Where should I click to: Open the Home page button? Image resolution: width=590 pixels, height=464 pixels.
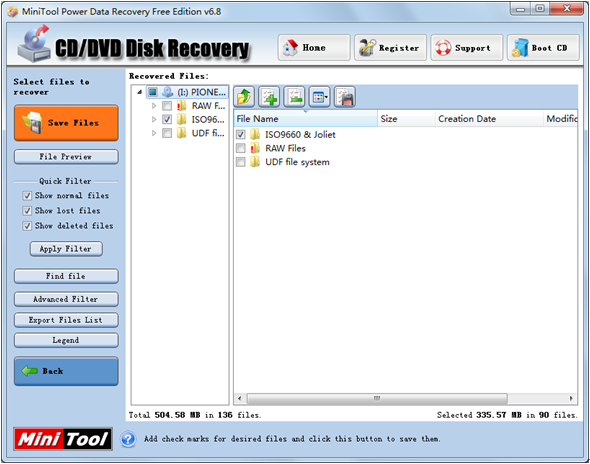coord(314,48)
